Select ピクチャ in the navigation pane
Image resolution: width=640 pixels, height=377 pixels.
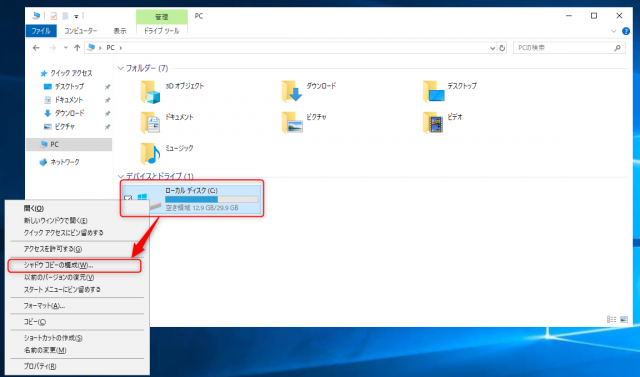click(x=59, y=126)
